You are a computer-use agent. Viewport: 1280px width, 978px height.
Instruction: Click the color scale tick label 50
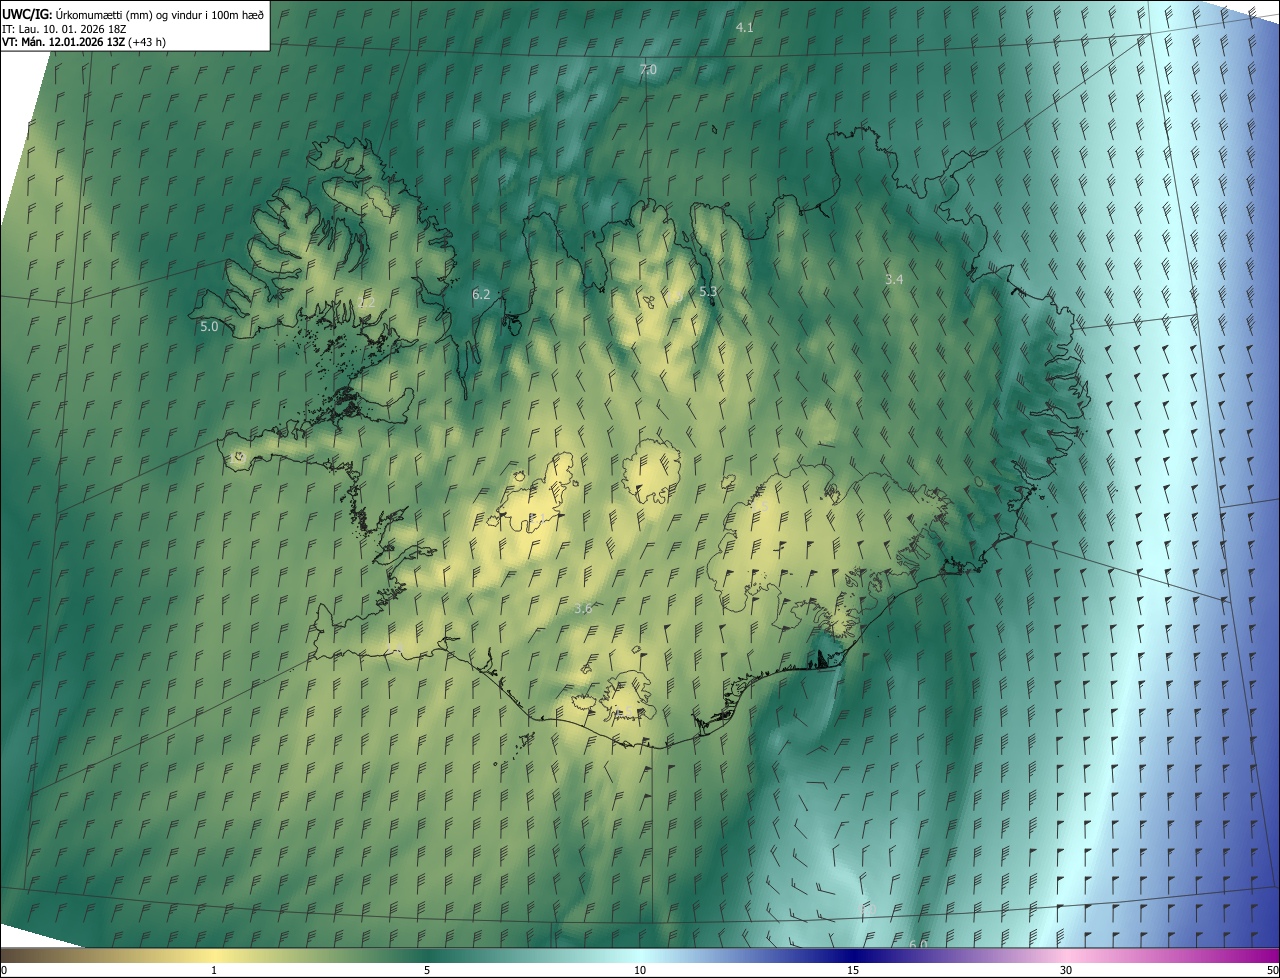1271,970
